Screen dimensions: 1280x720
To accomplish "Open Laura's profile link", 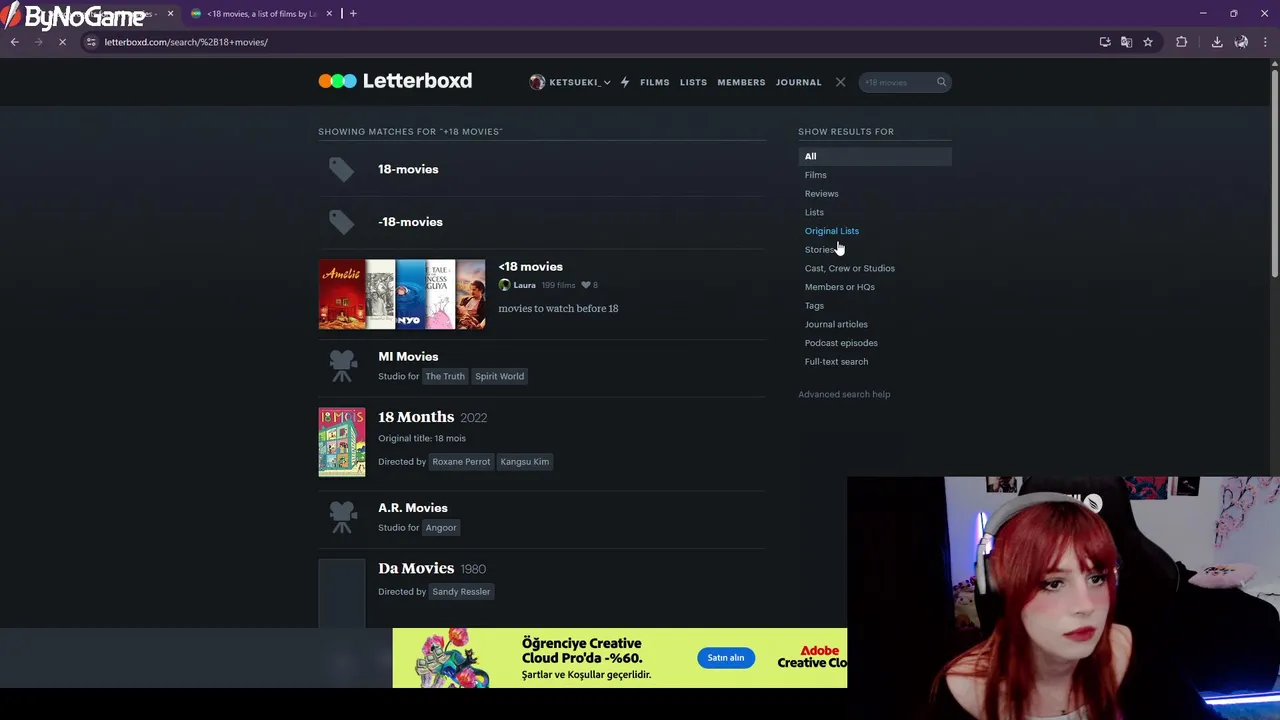I will pyautogui.click(x=524, y=285).
